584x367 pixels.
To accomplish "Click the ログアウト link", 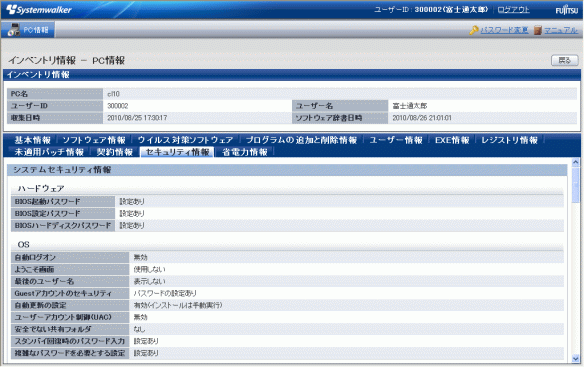I will [x=513, y=10].
